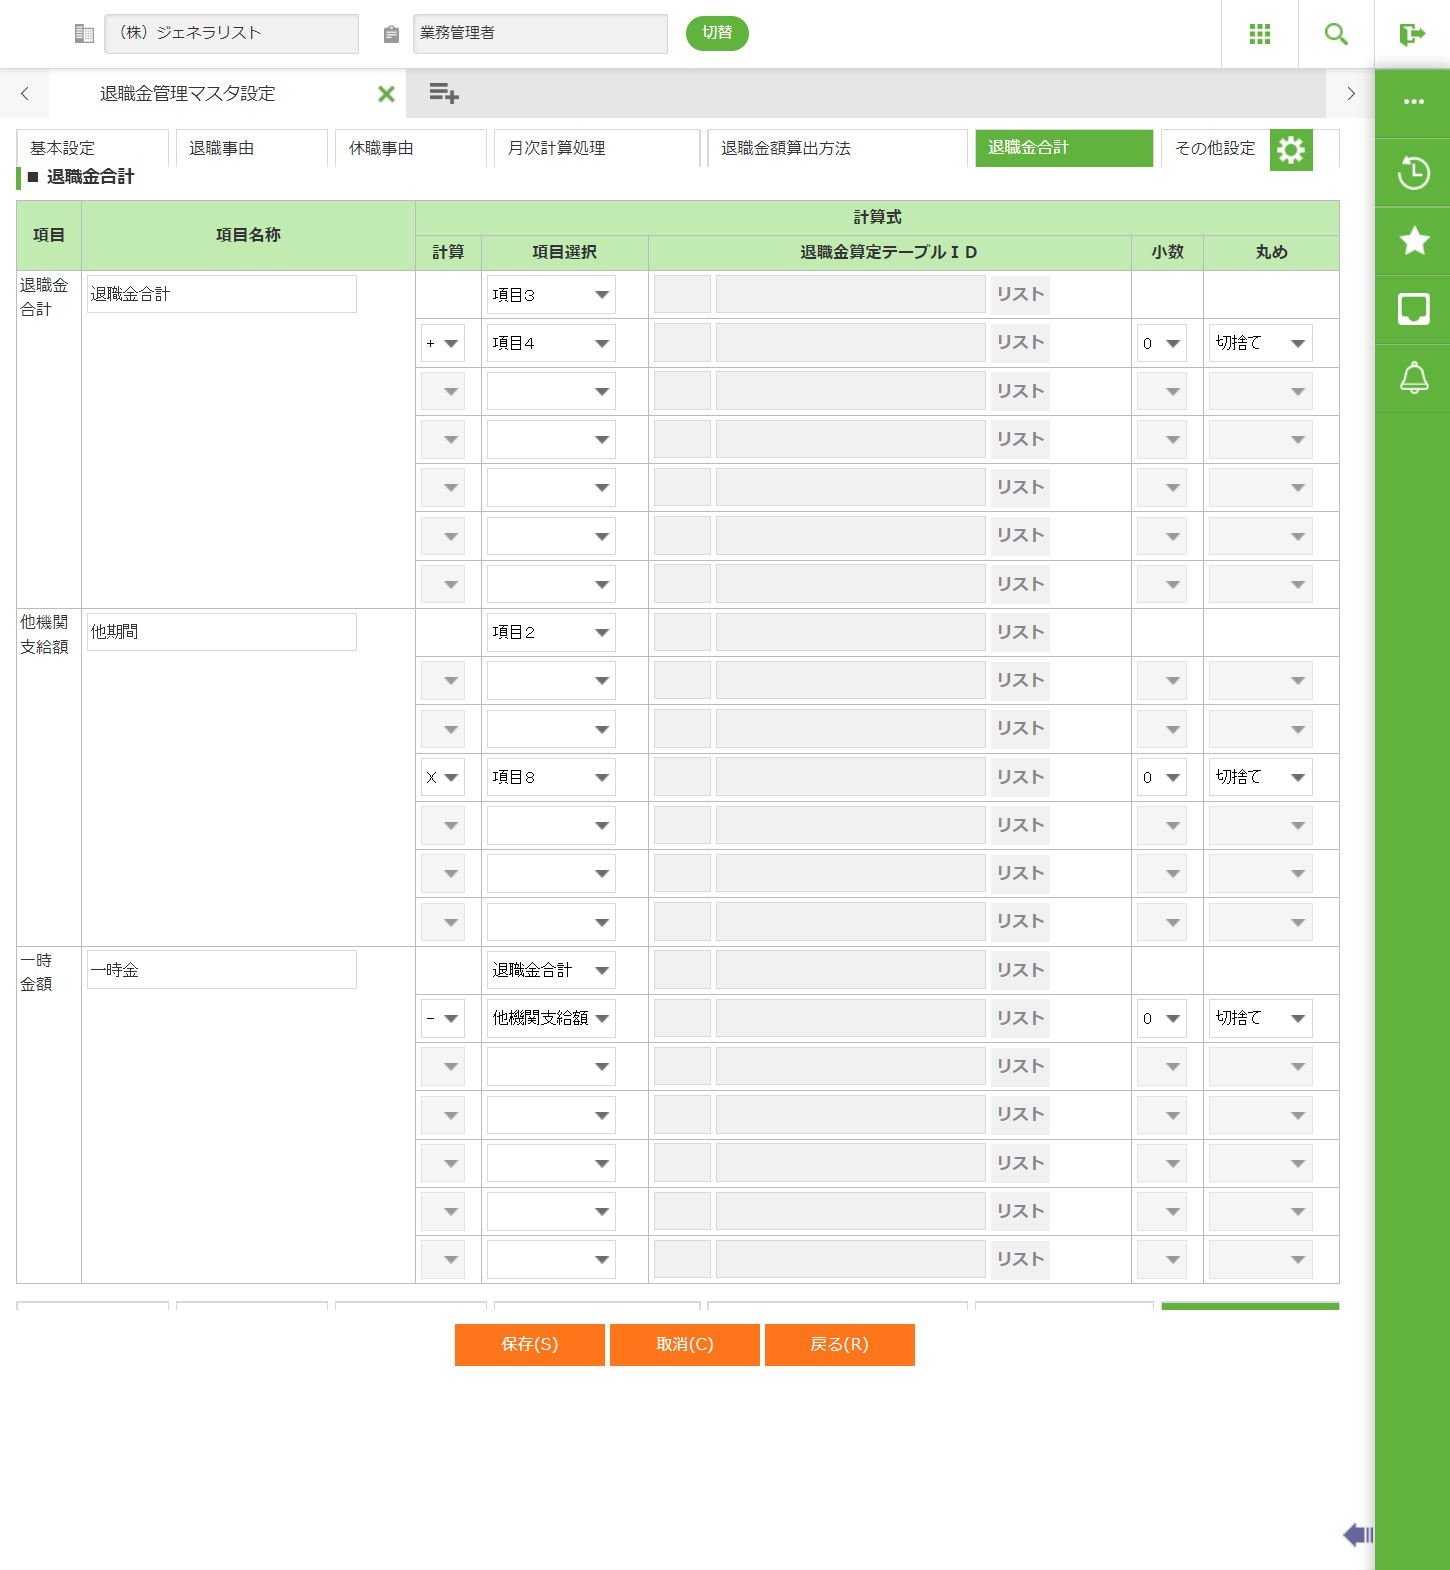Viewport: 1450px width, 1570px height.
Task: Open the apps grid menu icon
Action: [x=1260, y=34]
